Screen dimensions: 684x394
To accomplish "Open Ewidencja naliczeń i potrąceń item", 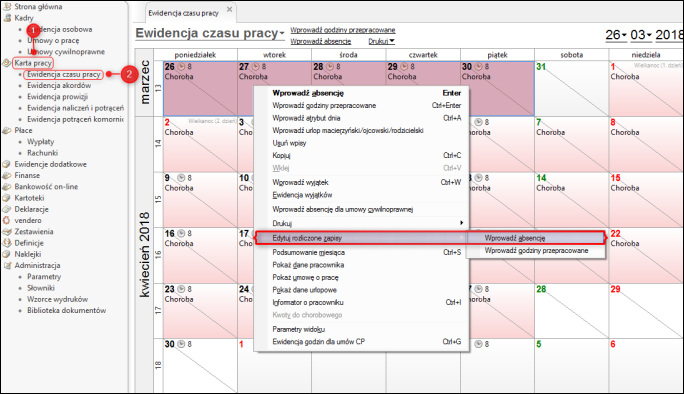I will (75, 108).
